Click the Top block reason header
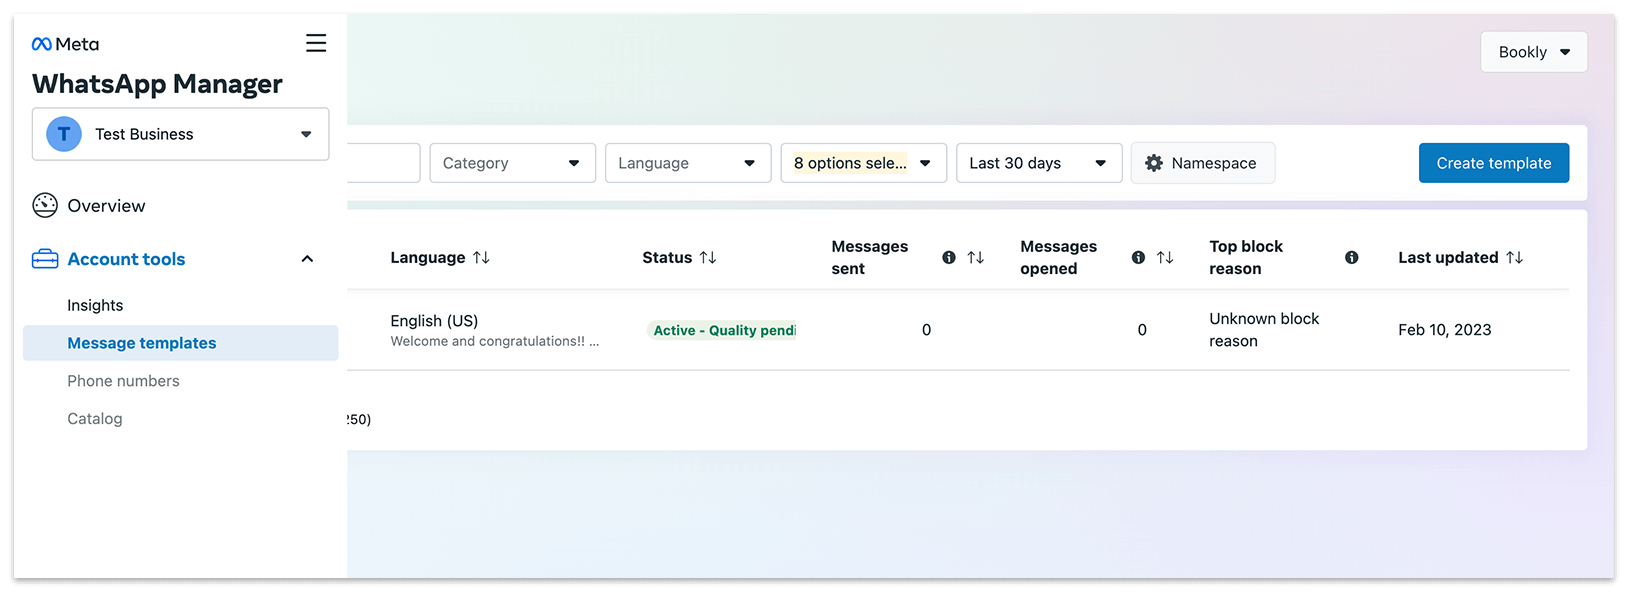 pos(1246,257)
